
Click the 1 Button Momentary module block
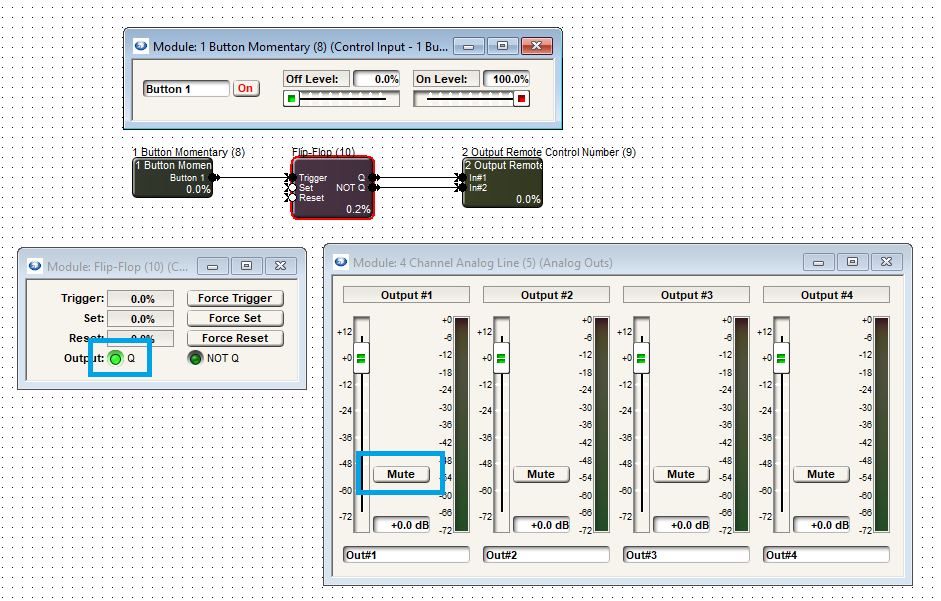point(172,178)
